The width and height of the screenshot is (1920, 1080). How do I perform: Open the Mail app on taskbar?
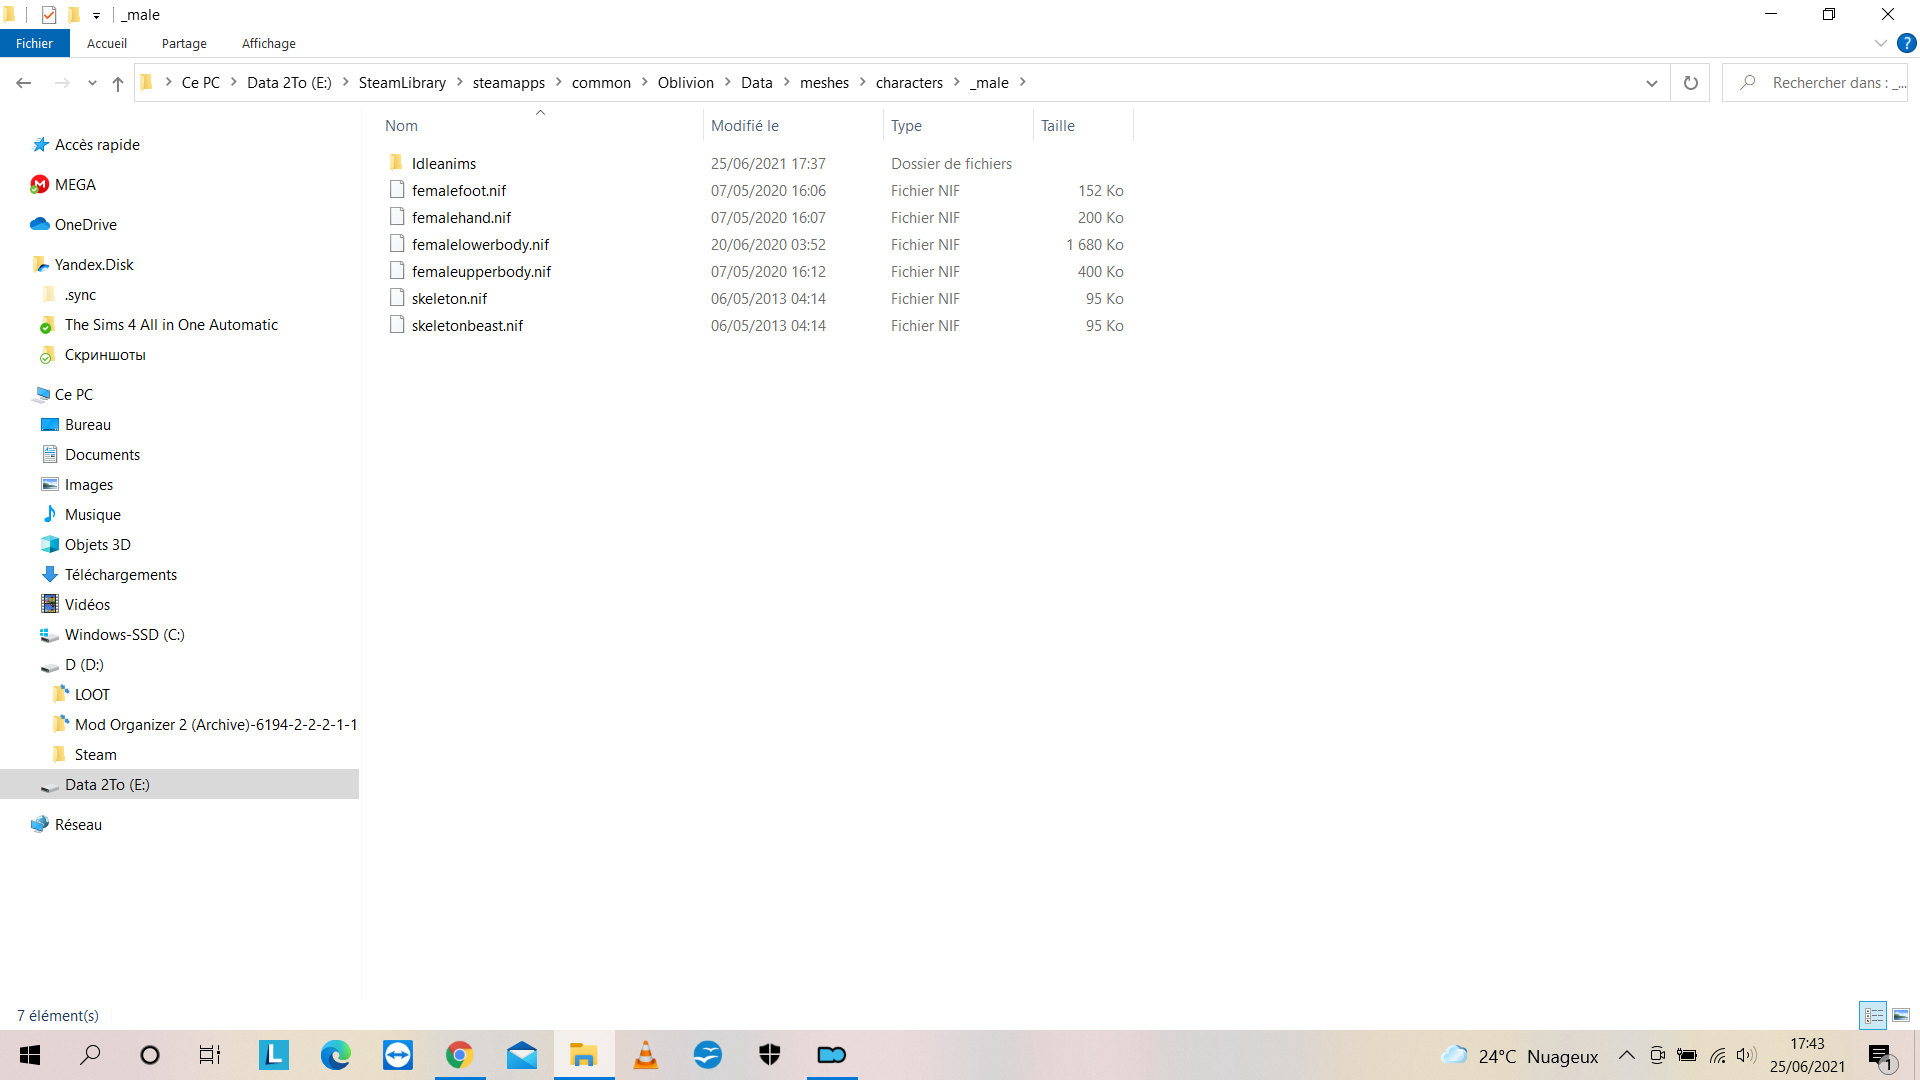tap(522, 1055)
